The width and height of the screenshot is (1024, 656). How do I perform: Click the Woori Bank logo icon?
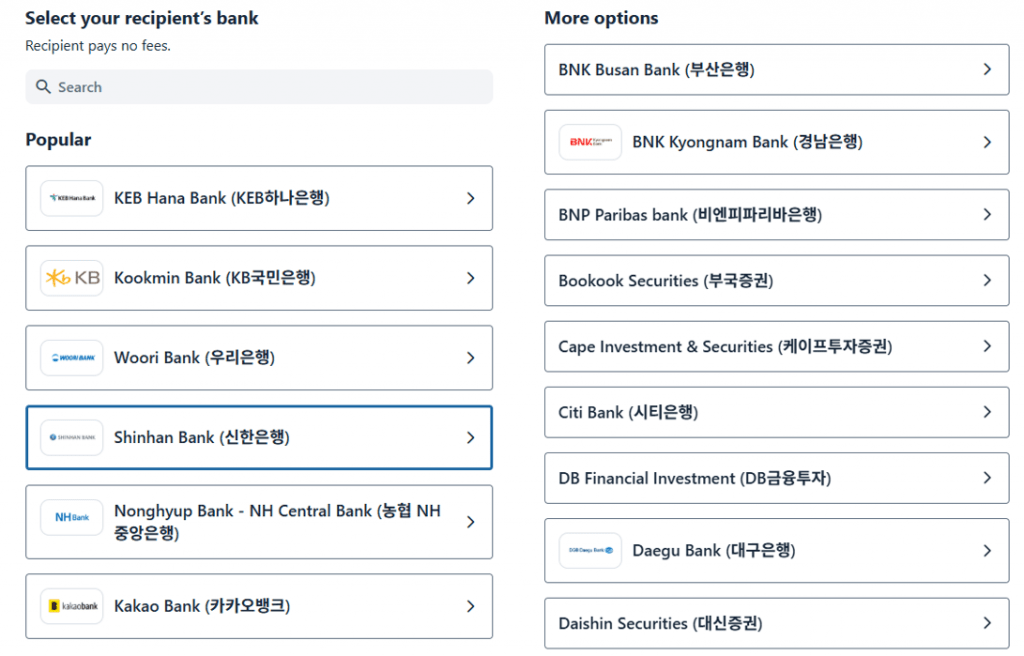[x=72, y=358]
